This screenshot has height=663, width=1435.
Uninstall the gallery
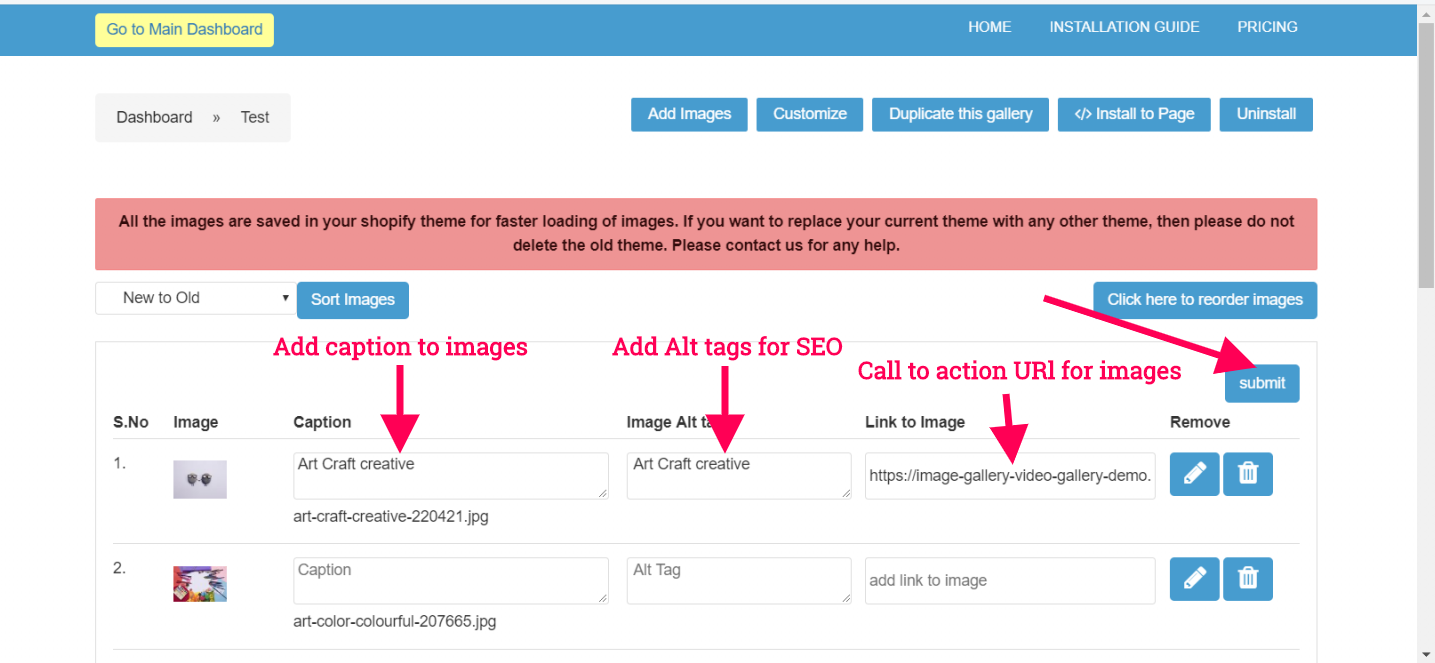coord(1266,114)
